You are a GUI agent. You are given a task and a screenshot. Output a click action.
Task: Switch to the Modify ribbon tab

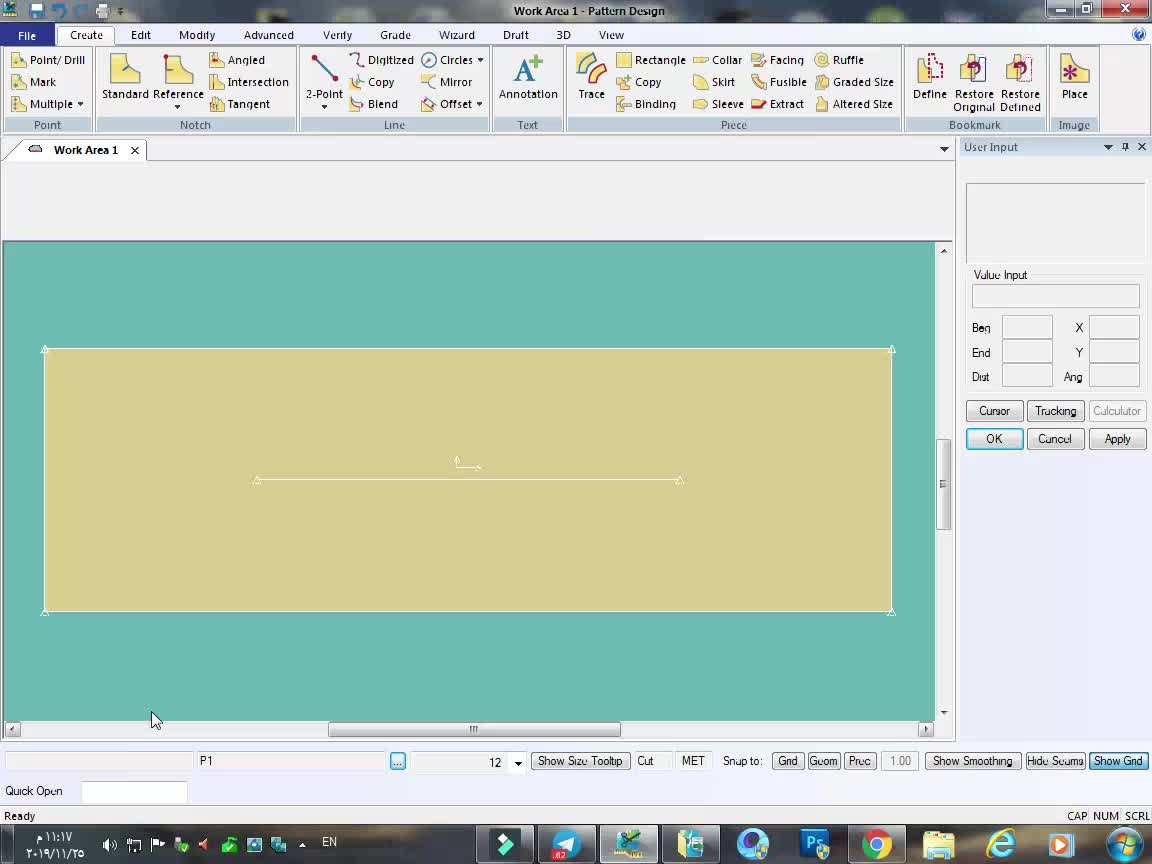(x=197, y=35)
